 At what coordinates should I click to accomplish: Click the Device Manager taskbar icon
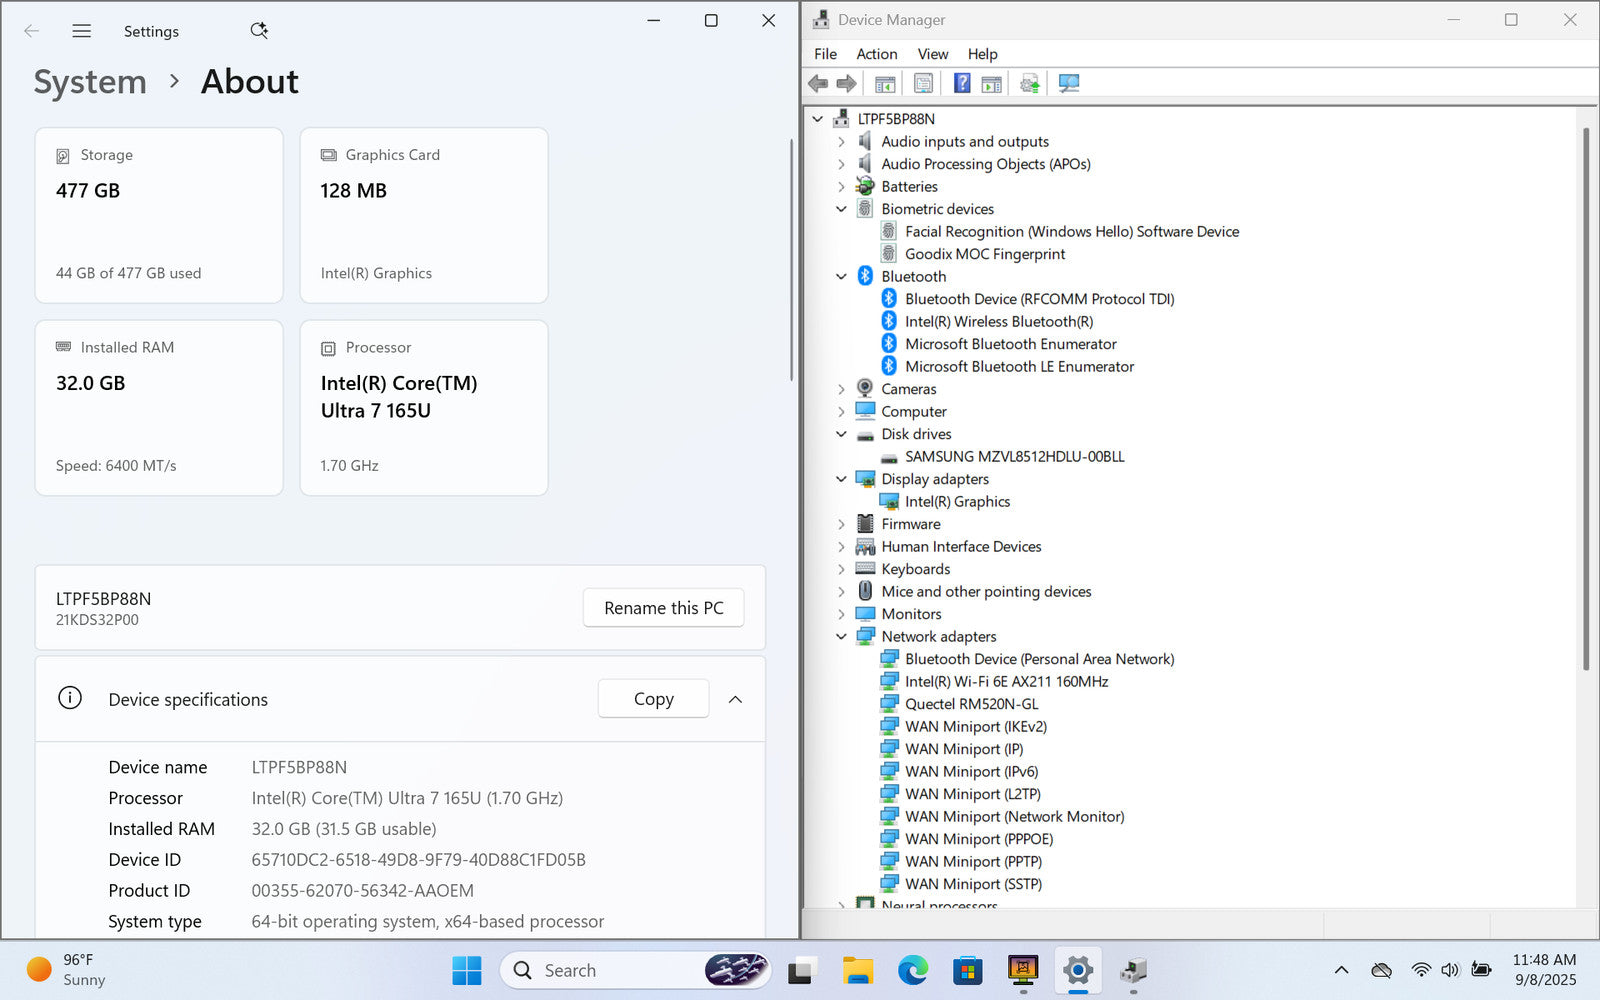tap(1133, 970)
